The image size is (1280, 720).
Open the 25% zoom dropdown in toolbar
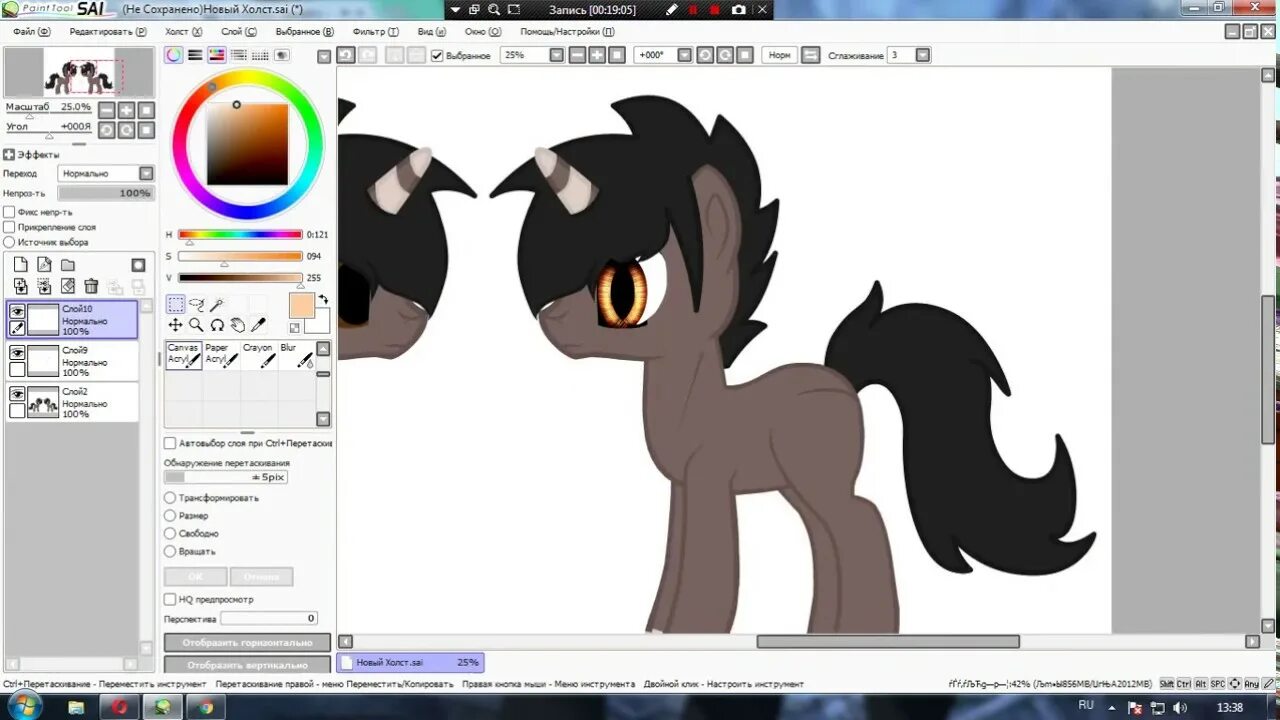pos(557,55)
